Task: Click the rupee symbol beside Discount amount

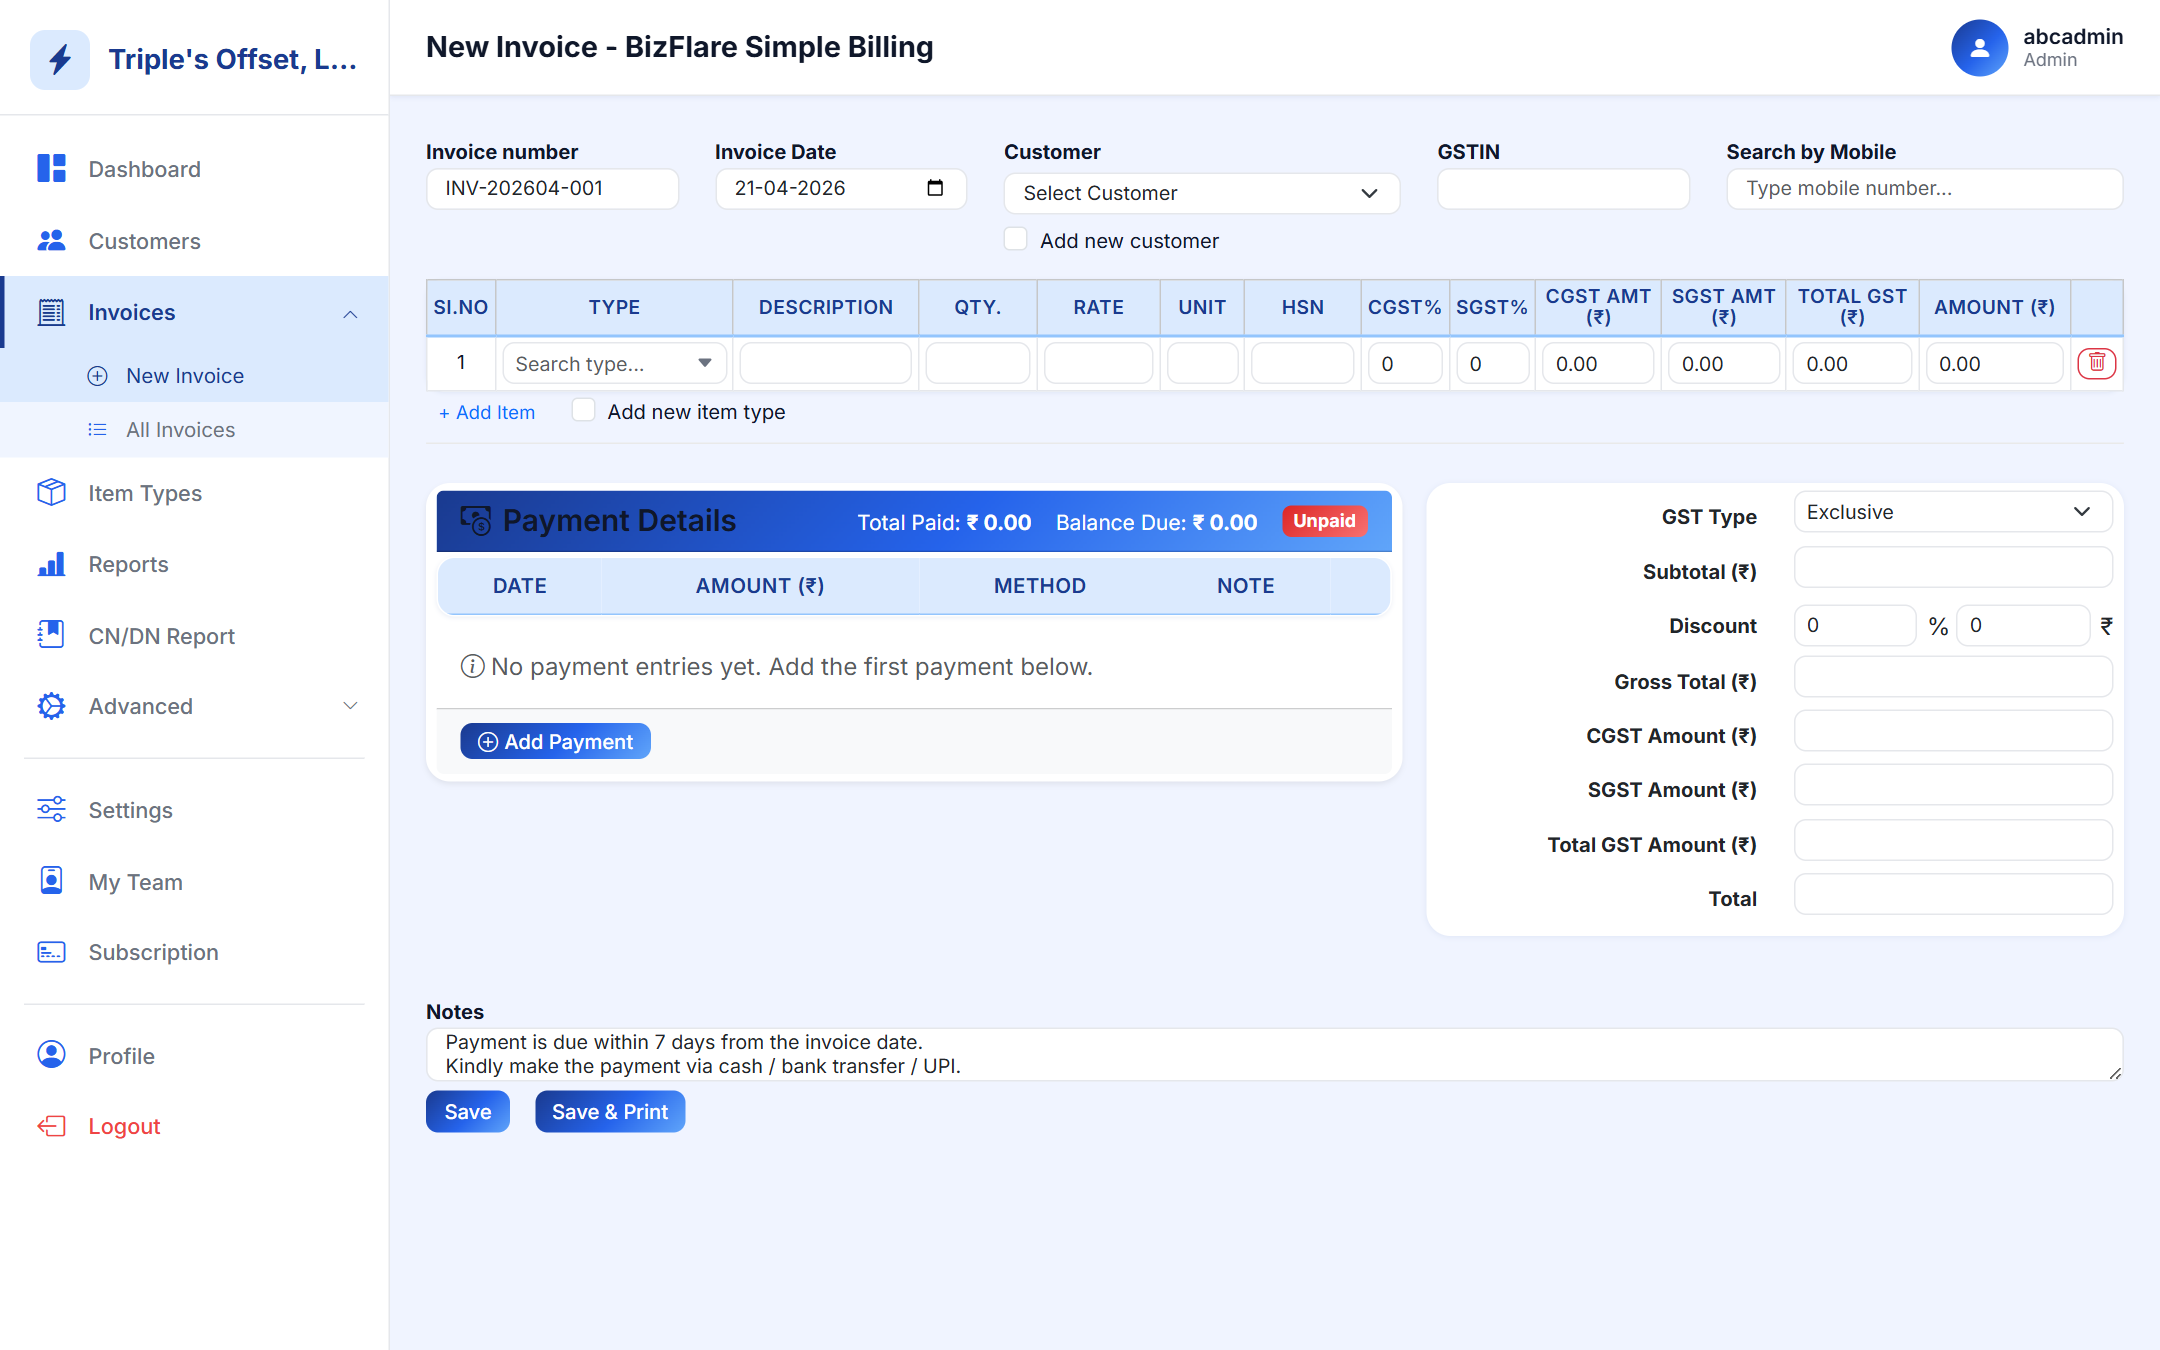Action: [x=2106, y=626]
